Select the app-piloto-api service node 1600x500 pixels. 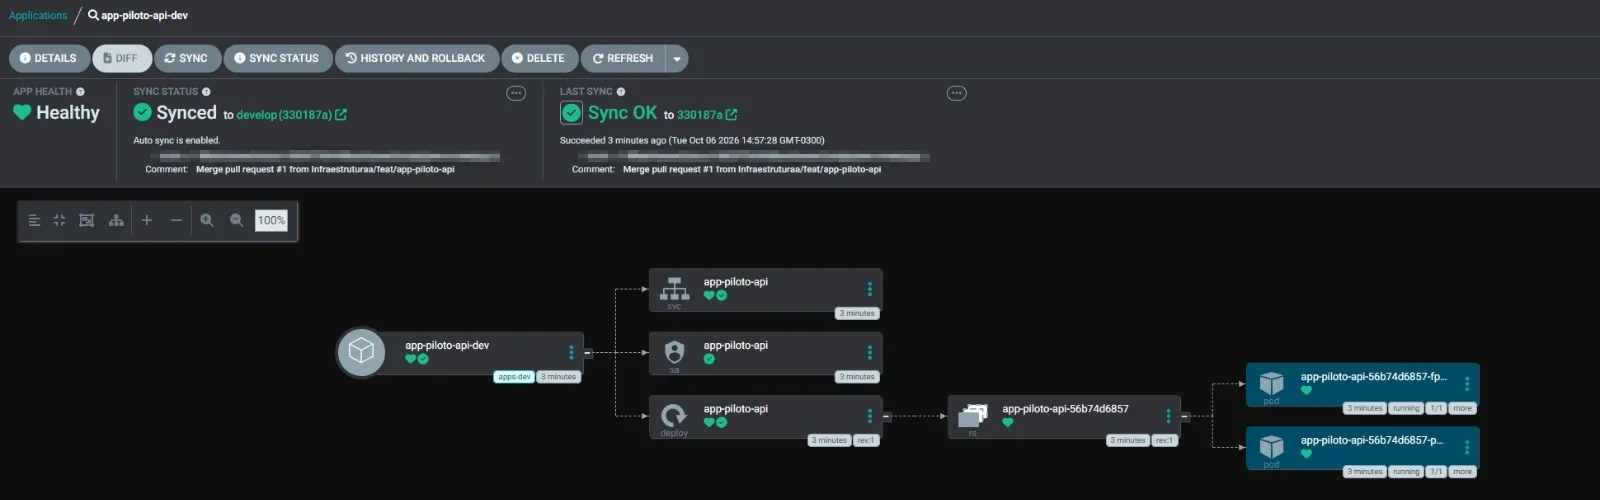click(x=766, y=290)
